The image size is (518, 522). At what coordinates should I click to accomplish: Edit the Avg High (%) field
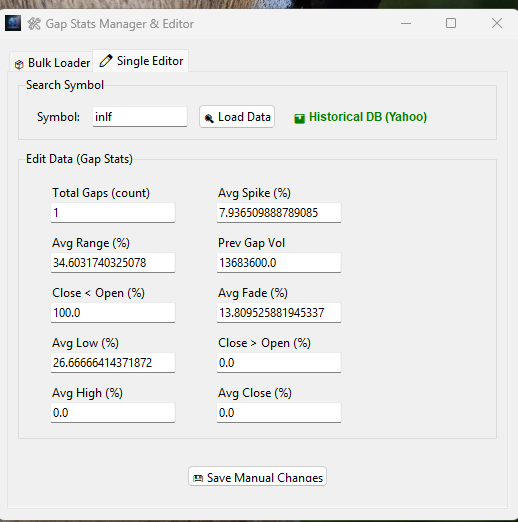pos(113,413)
